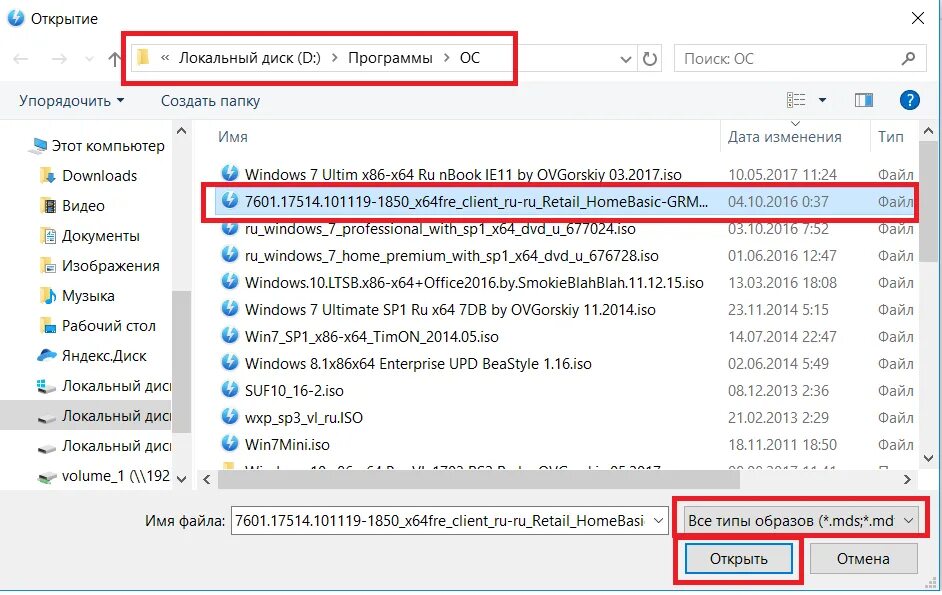Open Все типы образов file type dropdown

point(803,520)
